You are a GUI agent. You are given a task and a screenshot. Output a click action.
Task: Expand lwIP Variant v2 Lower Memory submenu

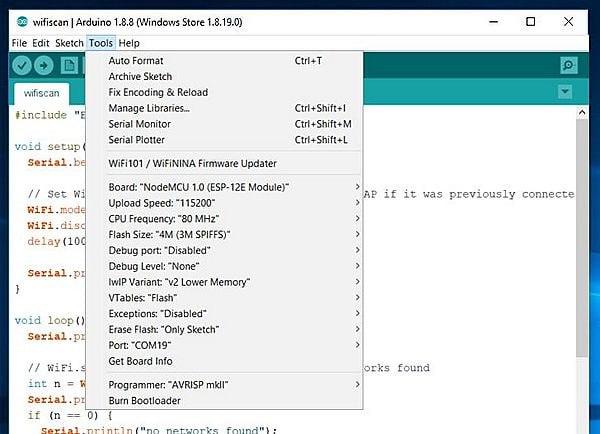click(x=225, y=282)
